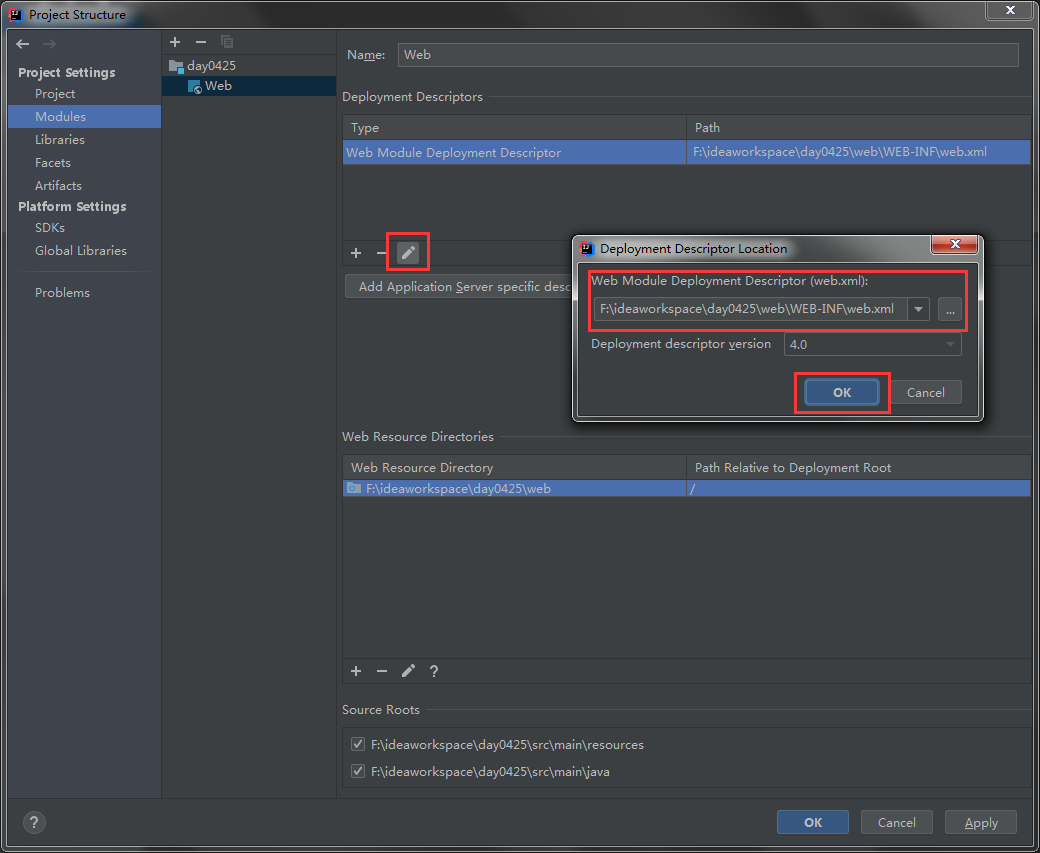1040x853 pixels.
Task: Open the Problems section
Action: tap(62, 293)
